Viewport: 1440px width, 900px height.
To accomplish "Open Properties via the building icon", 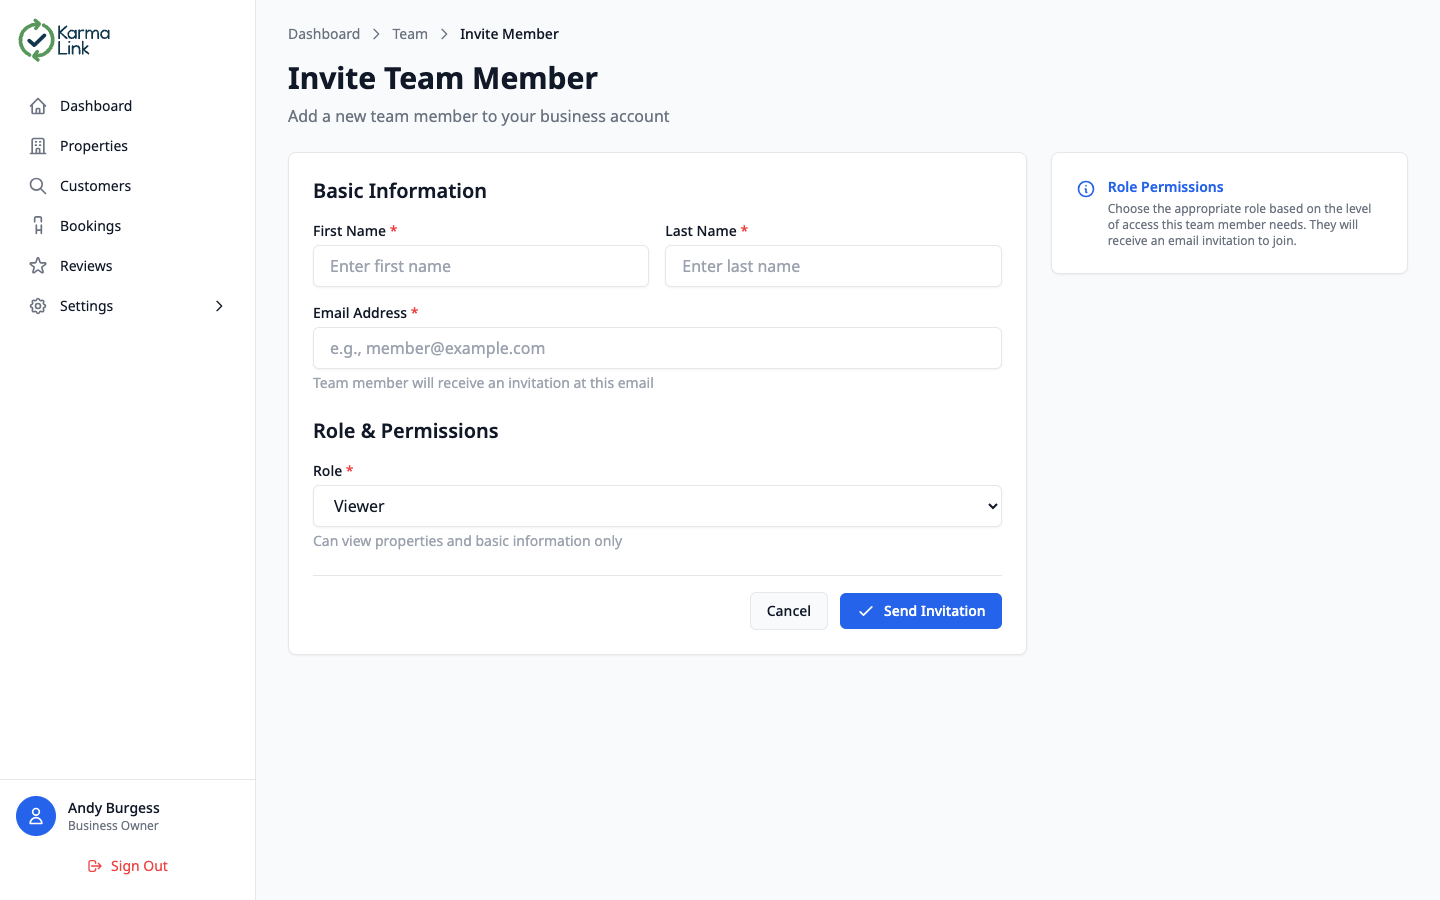I will [37, 145].
